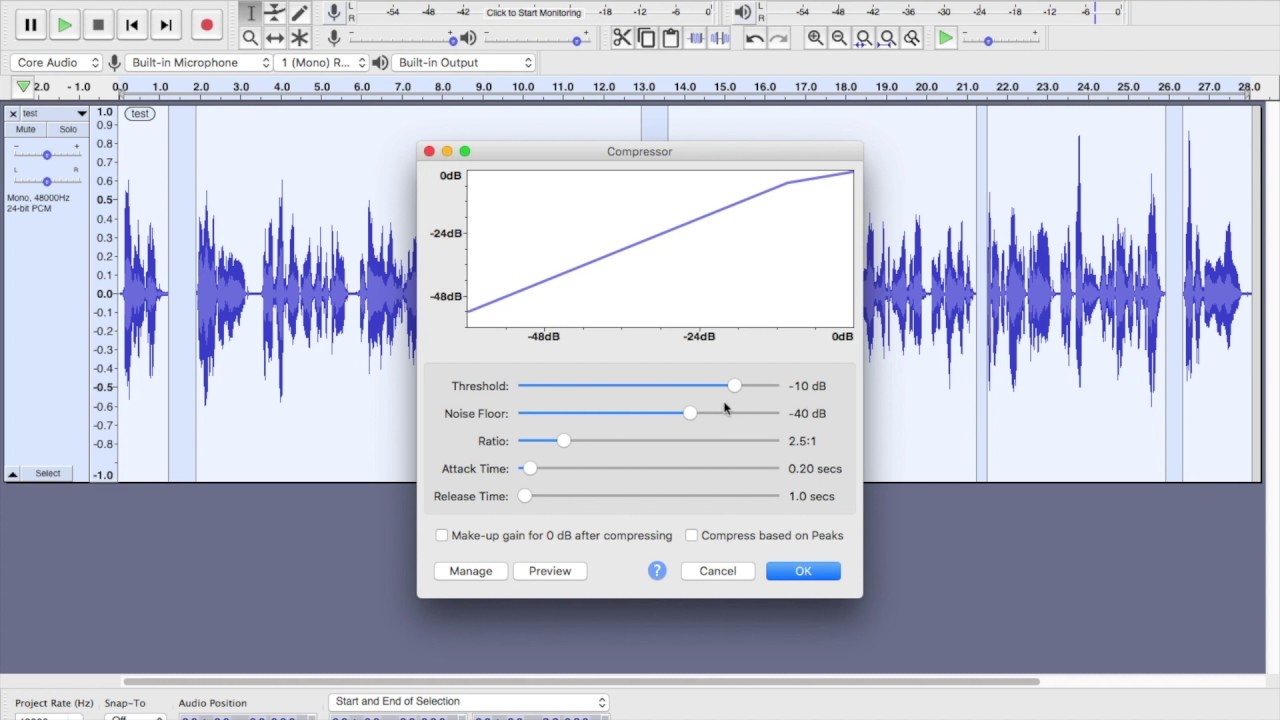
Task: Click the track Select button
Action: pos(48,473)
